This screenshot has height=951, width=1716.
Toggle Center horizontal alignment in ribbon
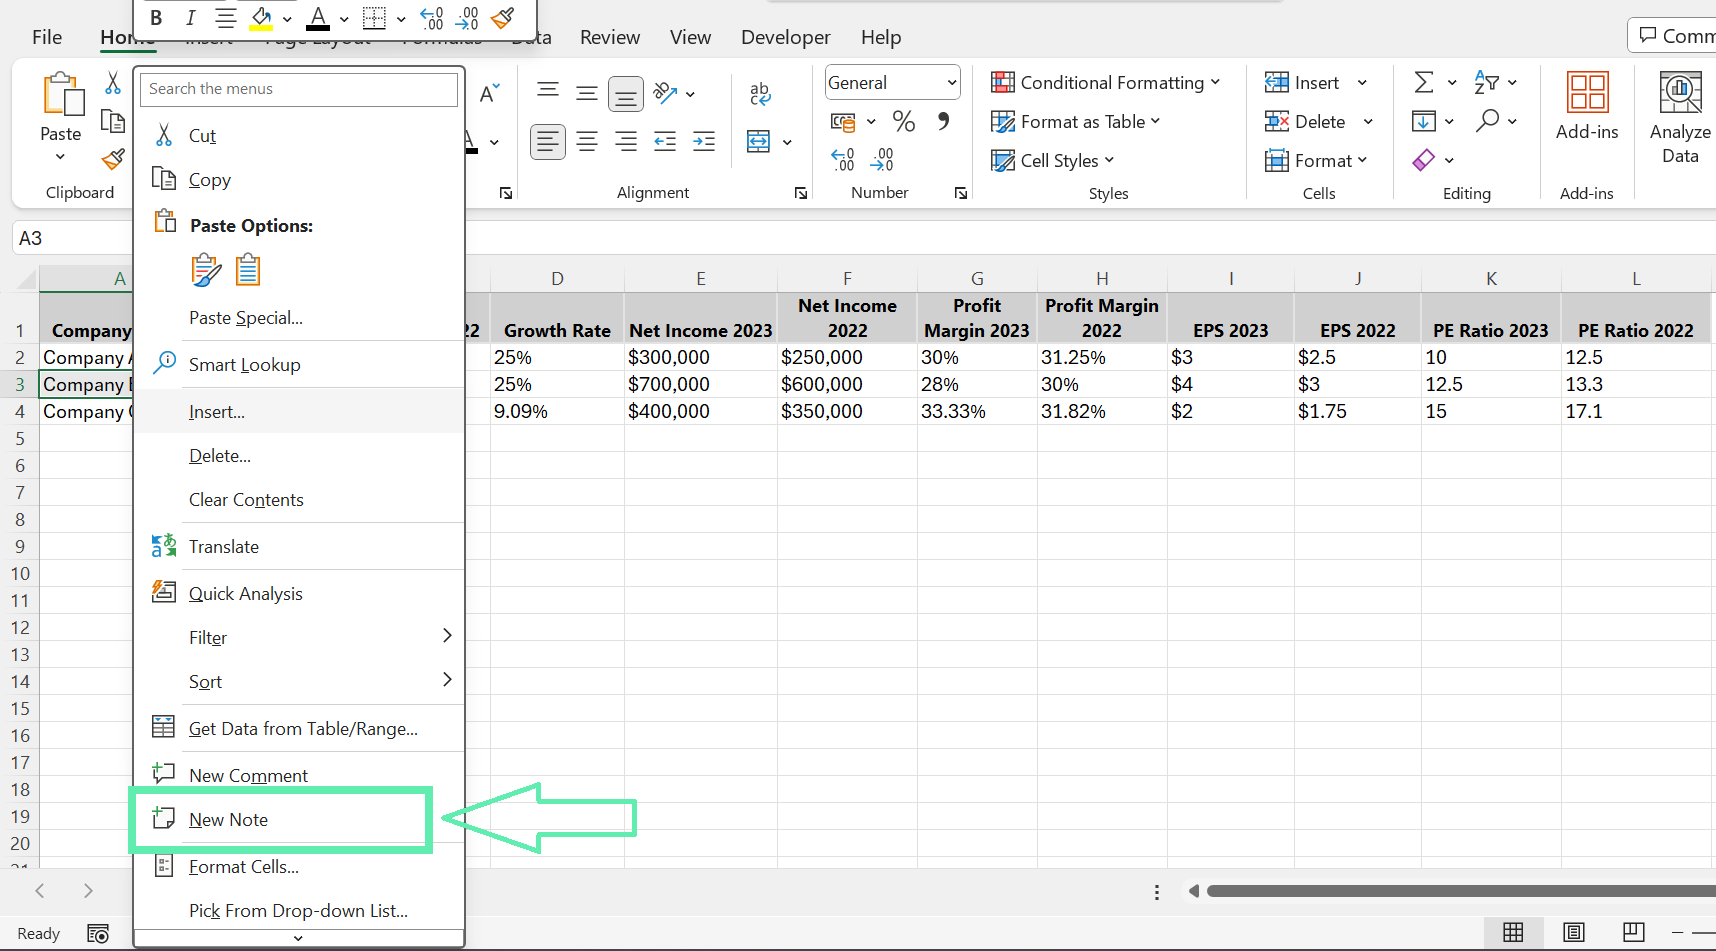(x=587, y=142)
